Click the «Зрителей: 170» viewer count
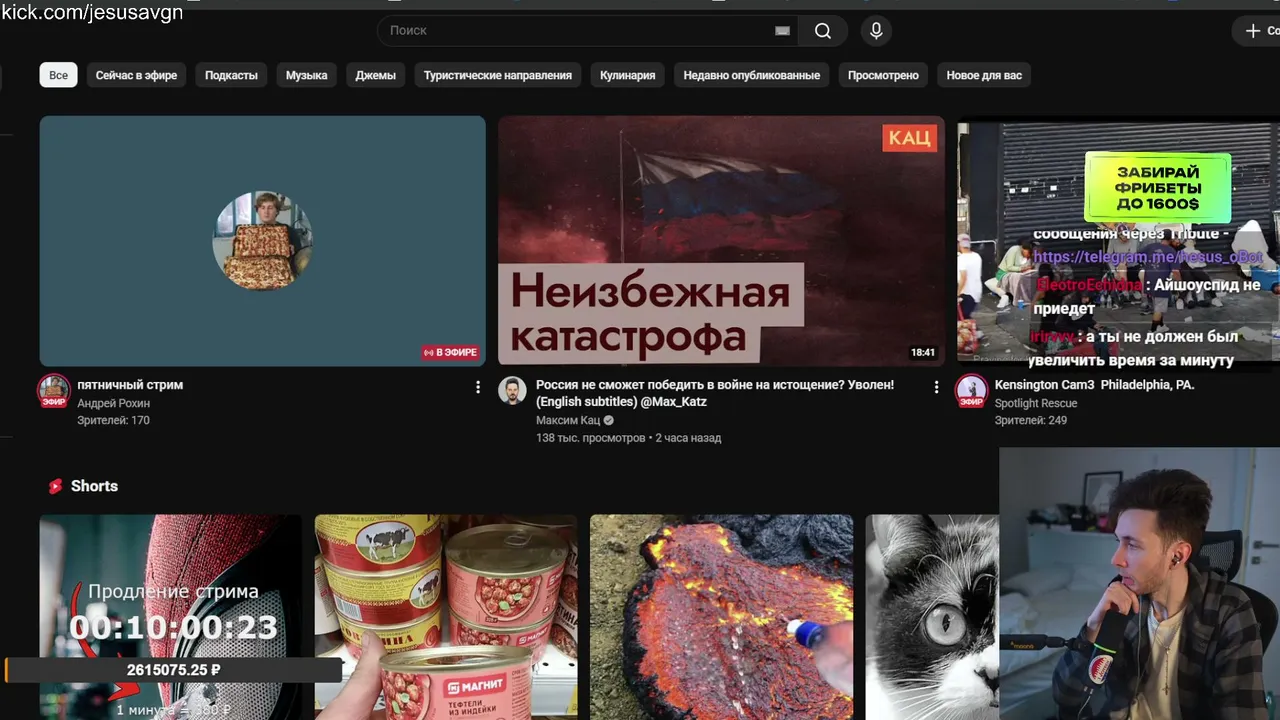The height and width of the screenshot is (720, 1280). point(113,421)
